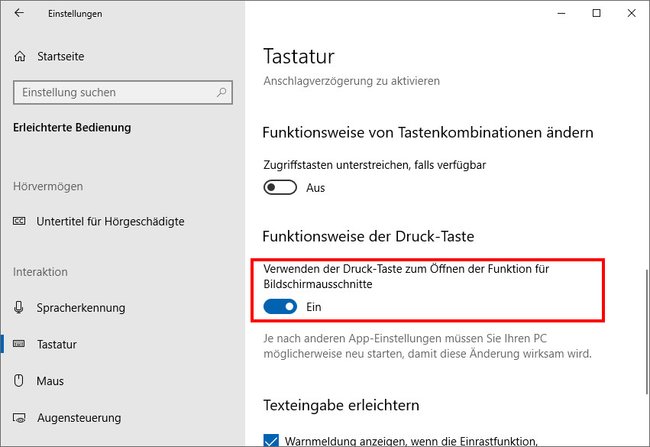Viewport: 650px width, 447px height.
Task: Click the Einstellung suchen search field
Action: coord(123,92)
